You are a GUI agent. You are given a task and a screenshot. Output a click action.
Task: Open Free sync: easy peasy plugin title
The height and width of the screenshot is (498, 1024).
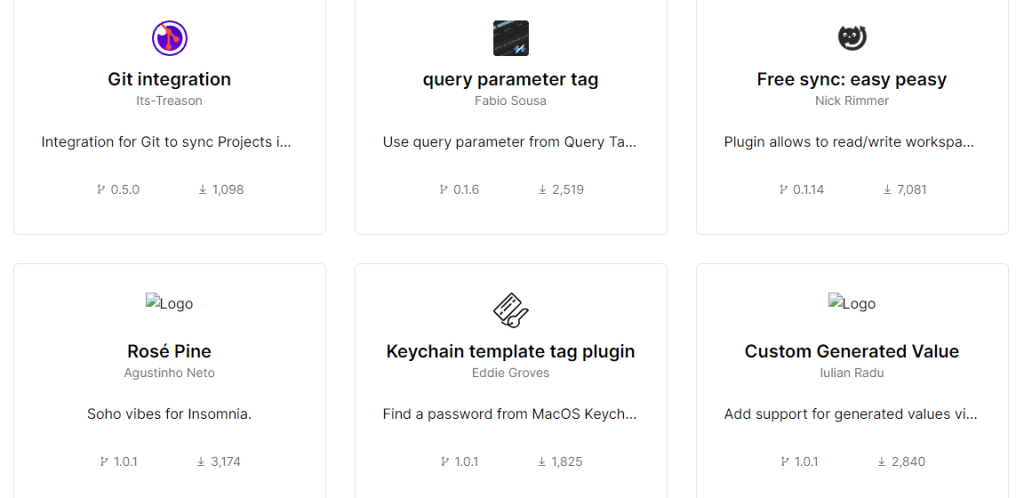coord(852,80)
